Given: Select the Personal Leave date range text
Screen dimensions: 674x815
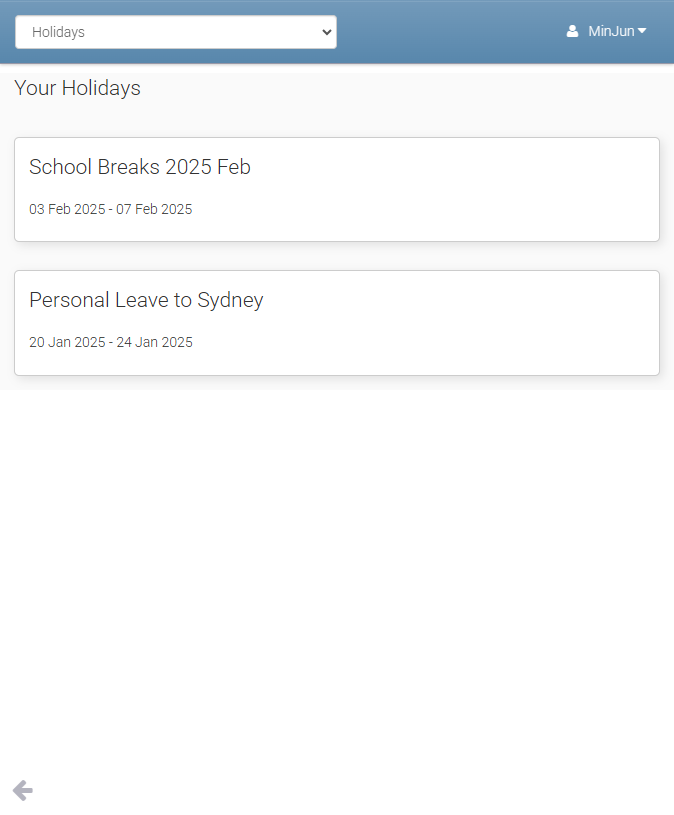Looking at the screenshot, I should [x=110, y=342].
